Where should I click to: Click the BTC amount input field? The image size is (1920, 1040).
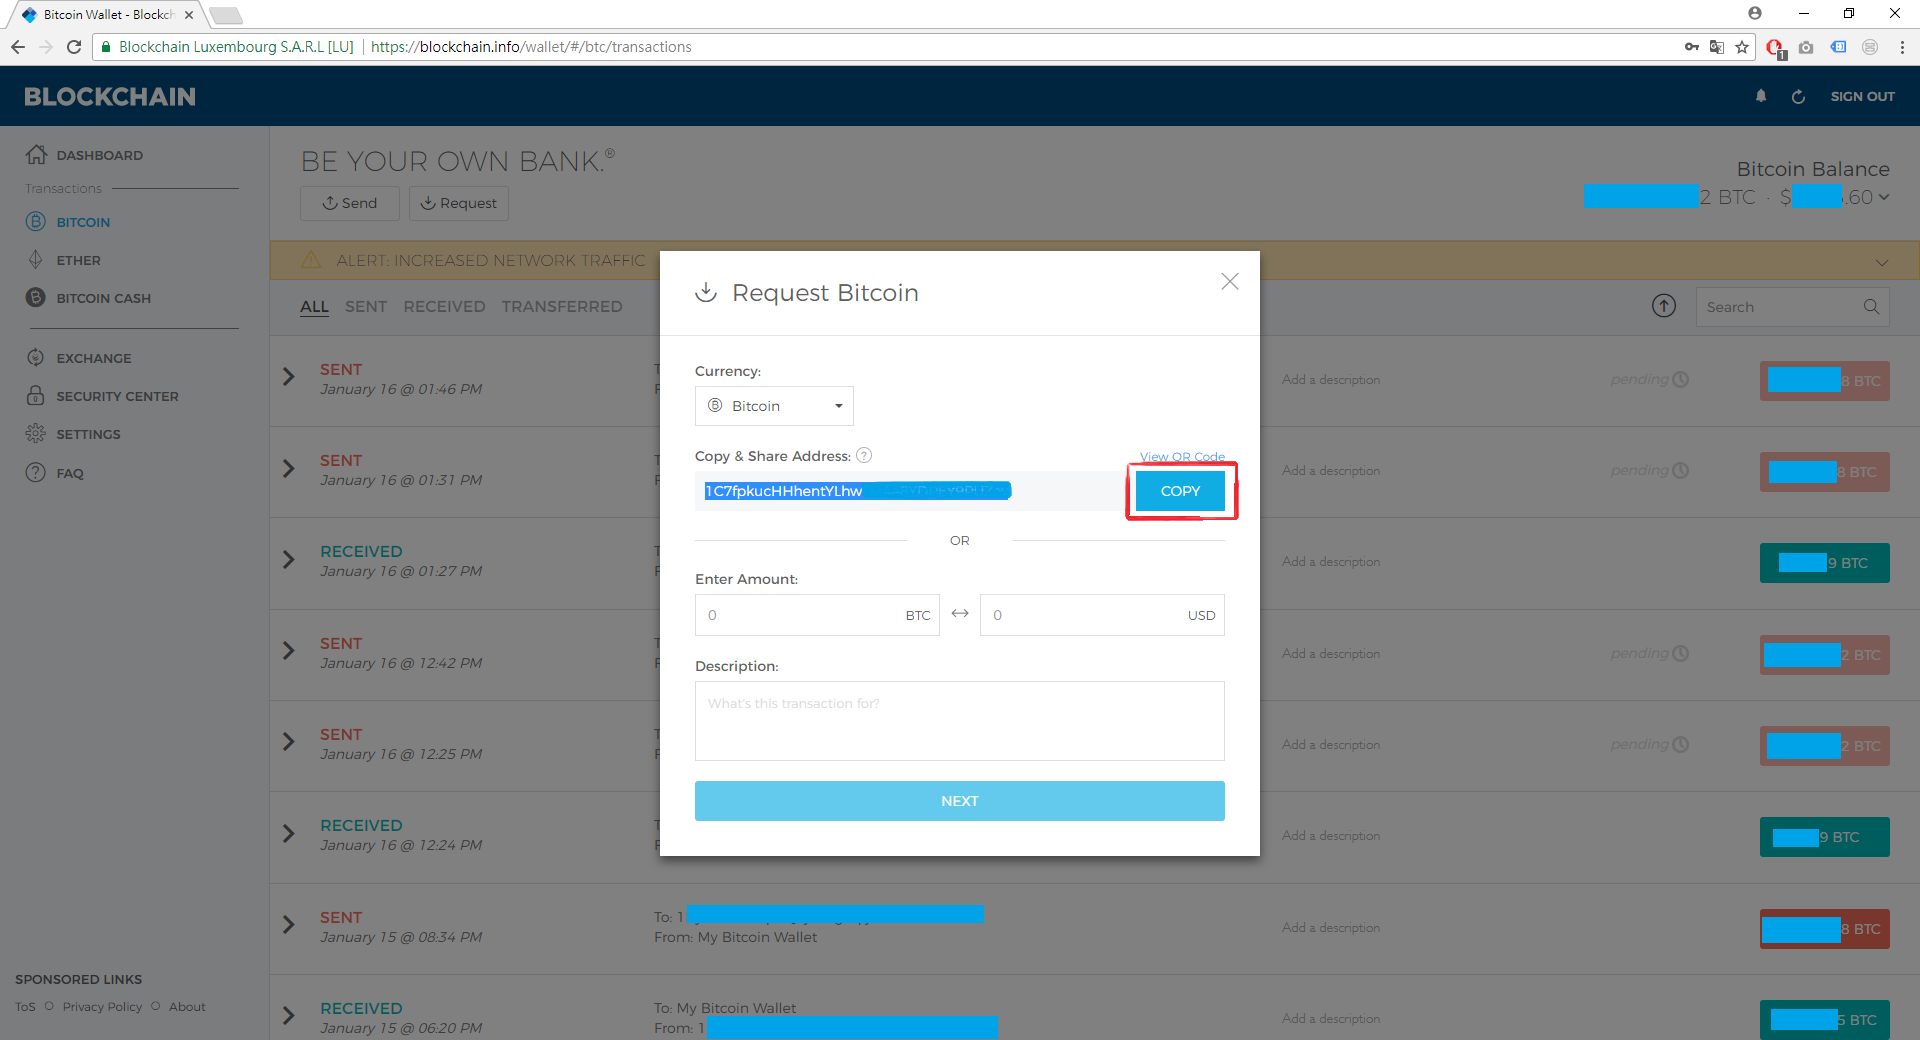[x=800, y=615]
